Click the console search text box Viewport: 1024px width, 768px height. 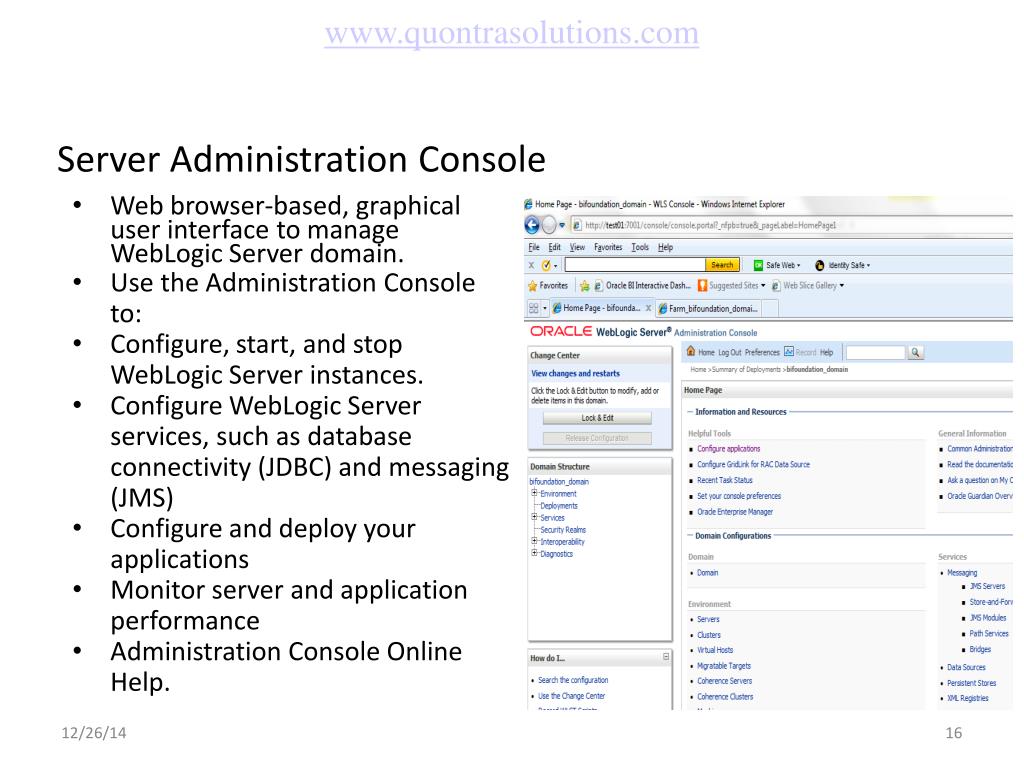click(x=876, y=353)
